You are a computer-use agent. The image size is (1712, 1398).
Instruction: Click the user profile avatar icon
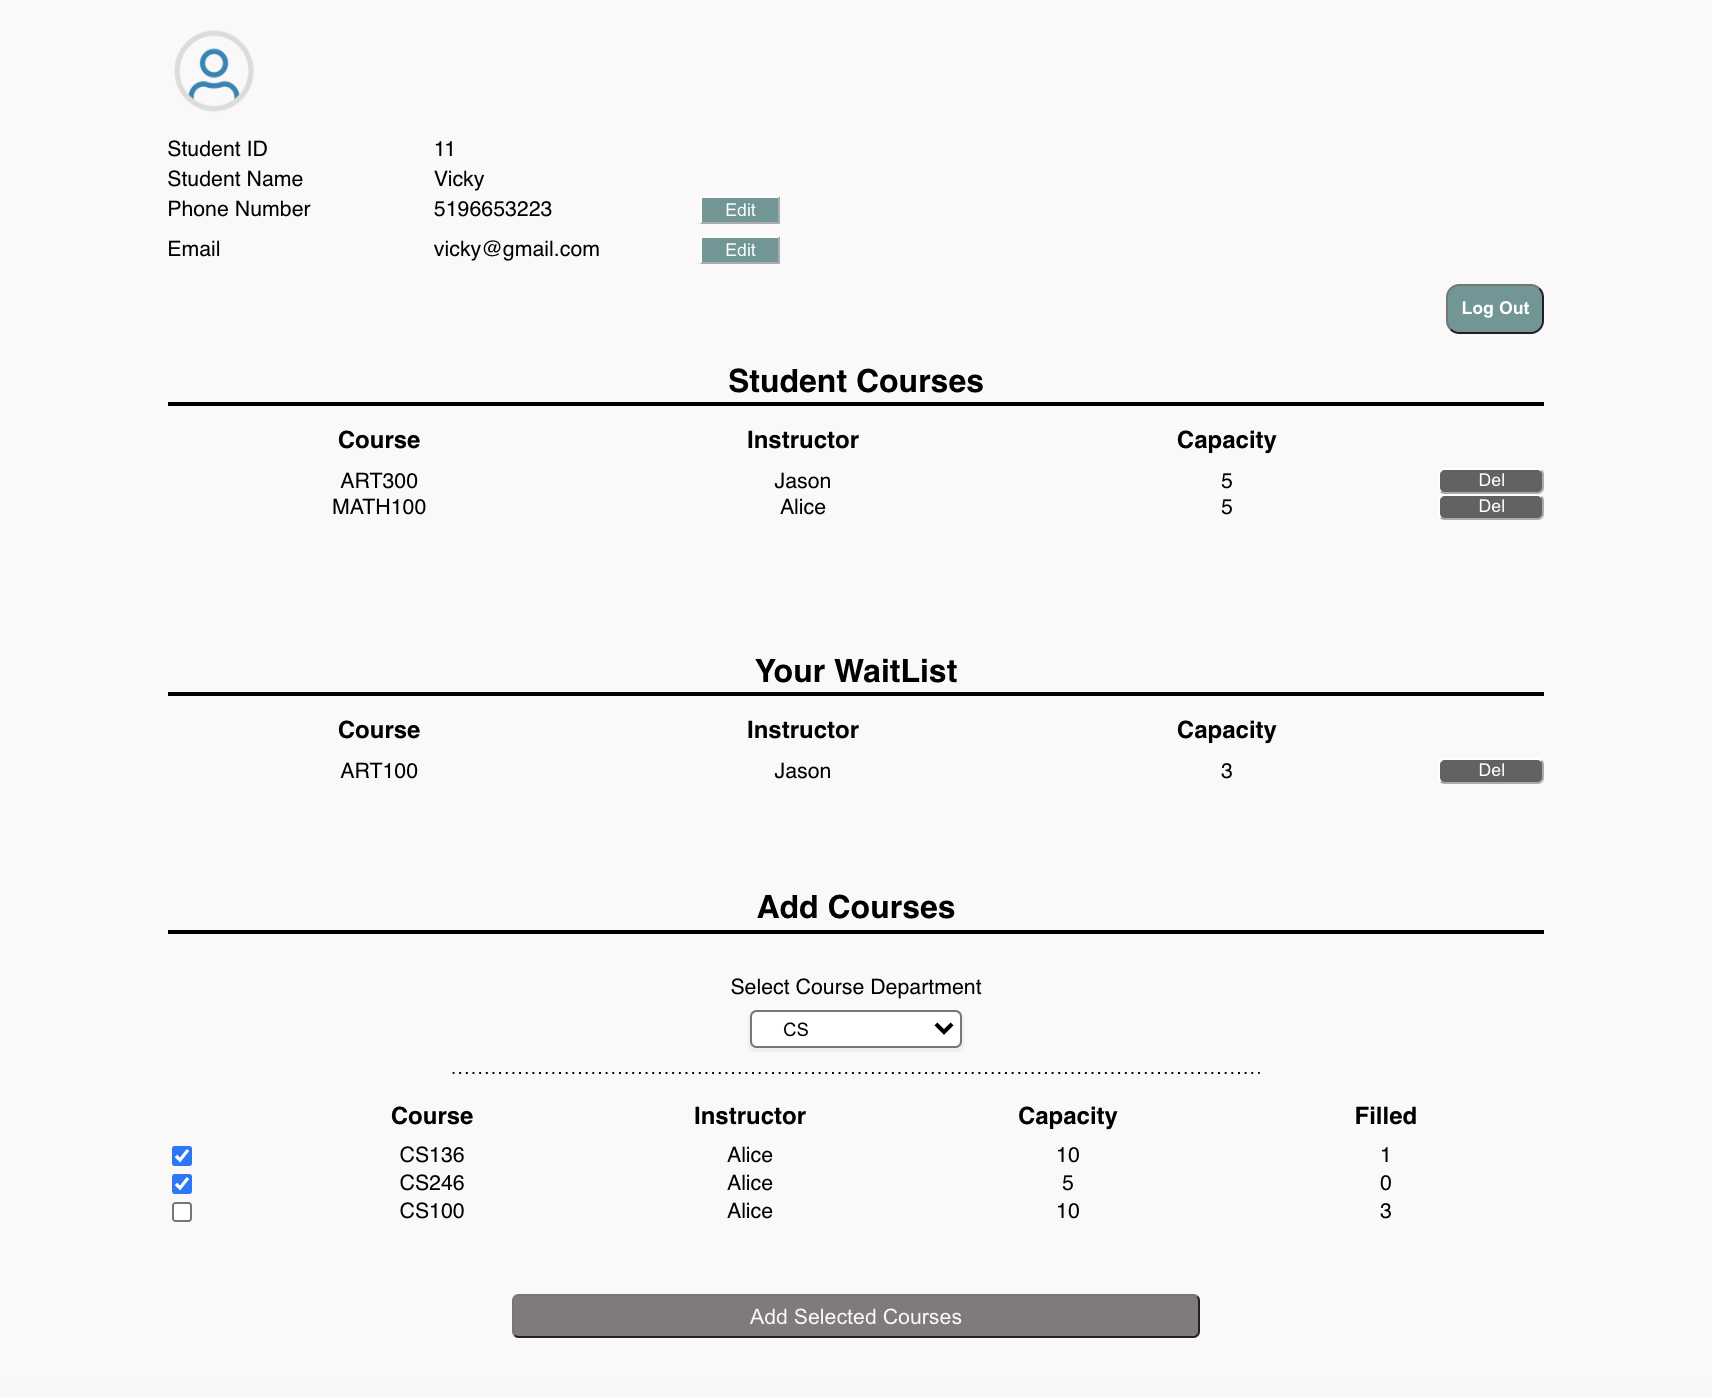pyautogui.click(x=214, y=71)
